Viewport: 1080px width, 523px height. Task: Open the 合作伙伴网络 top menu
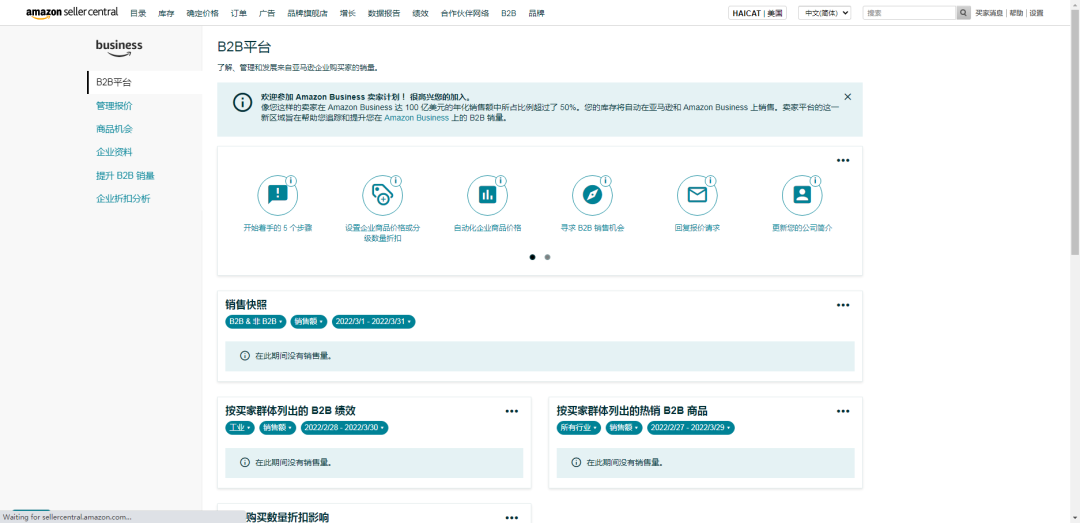(465, 13)
